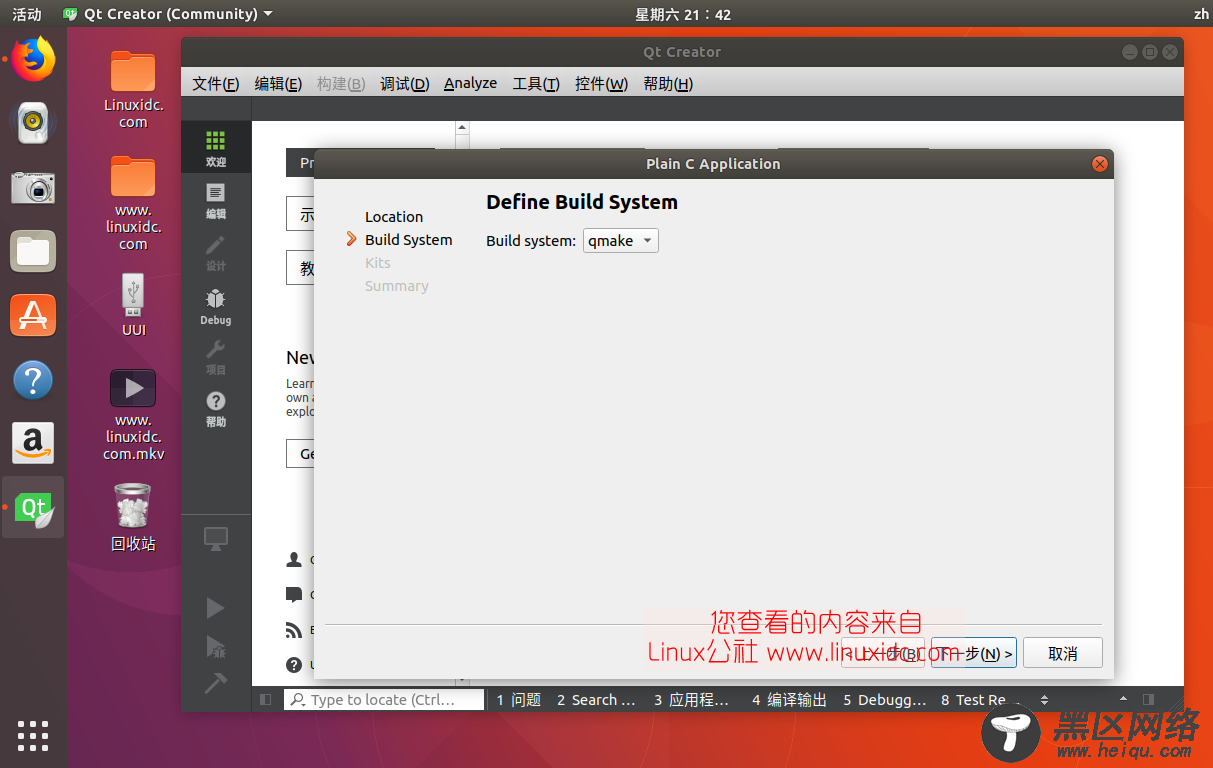Image resolution: width=1213 pixels, height=768 pixels.
Task: Click the green Run arrow icon
Action: [x=215, y=608]
